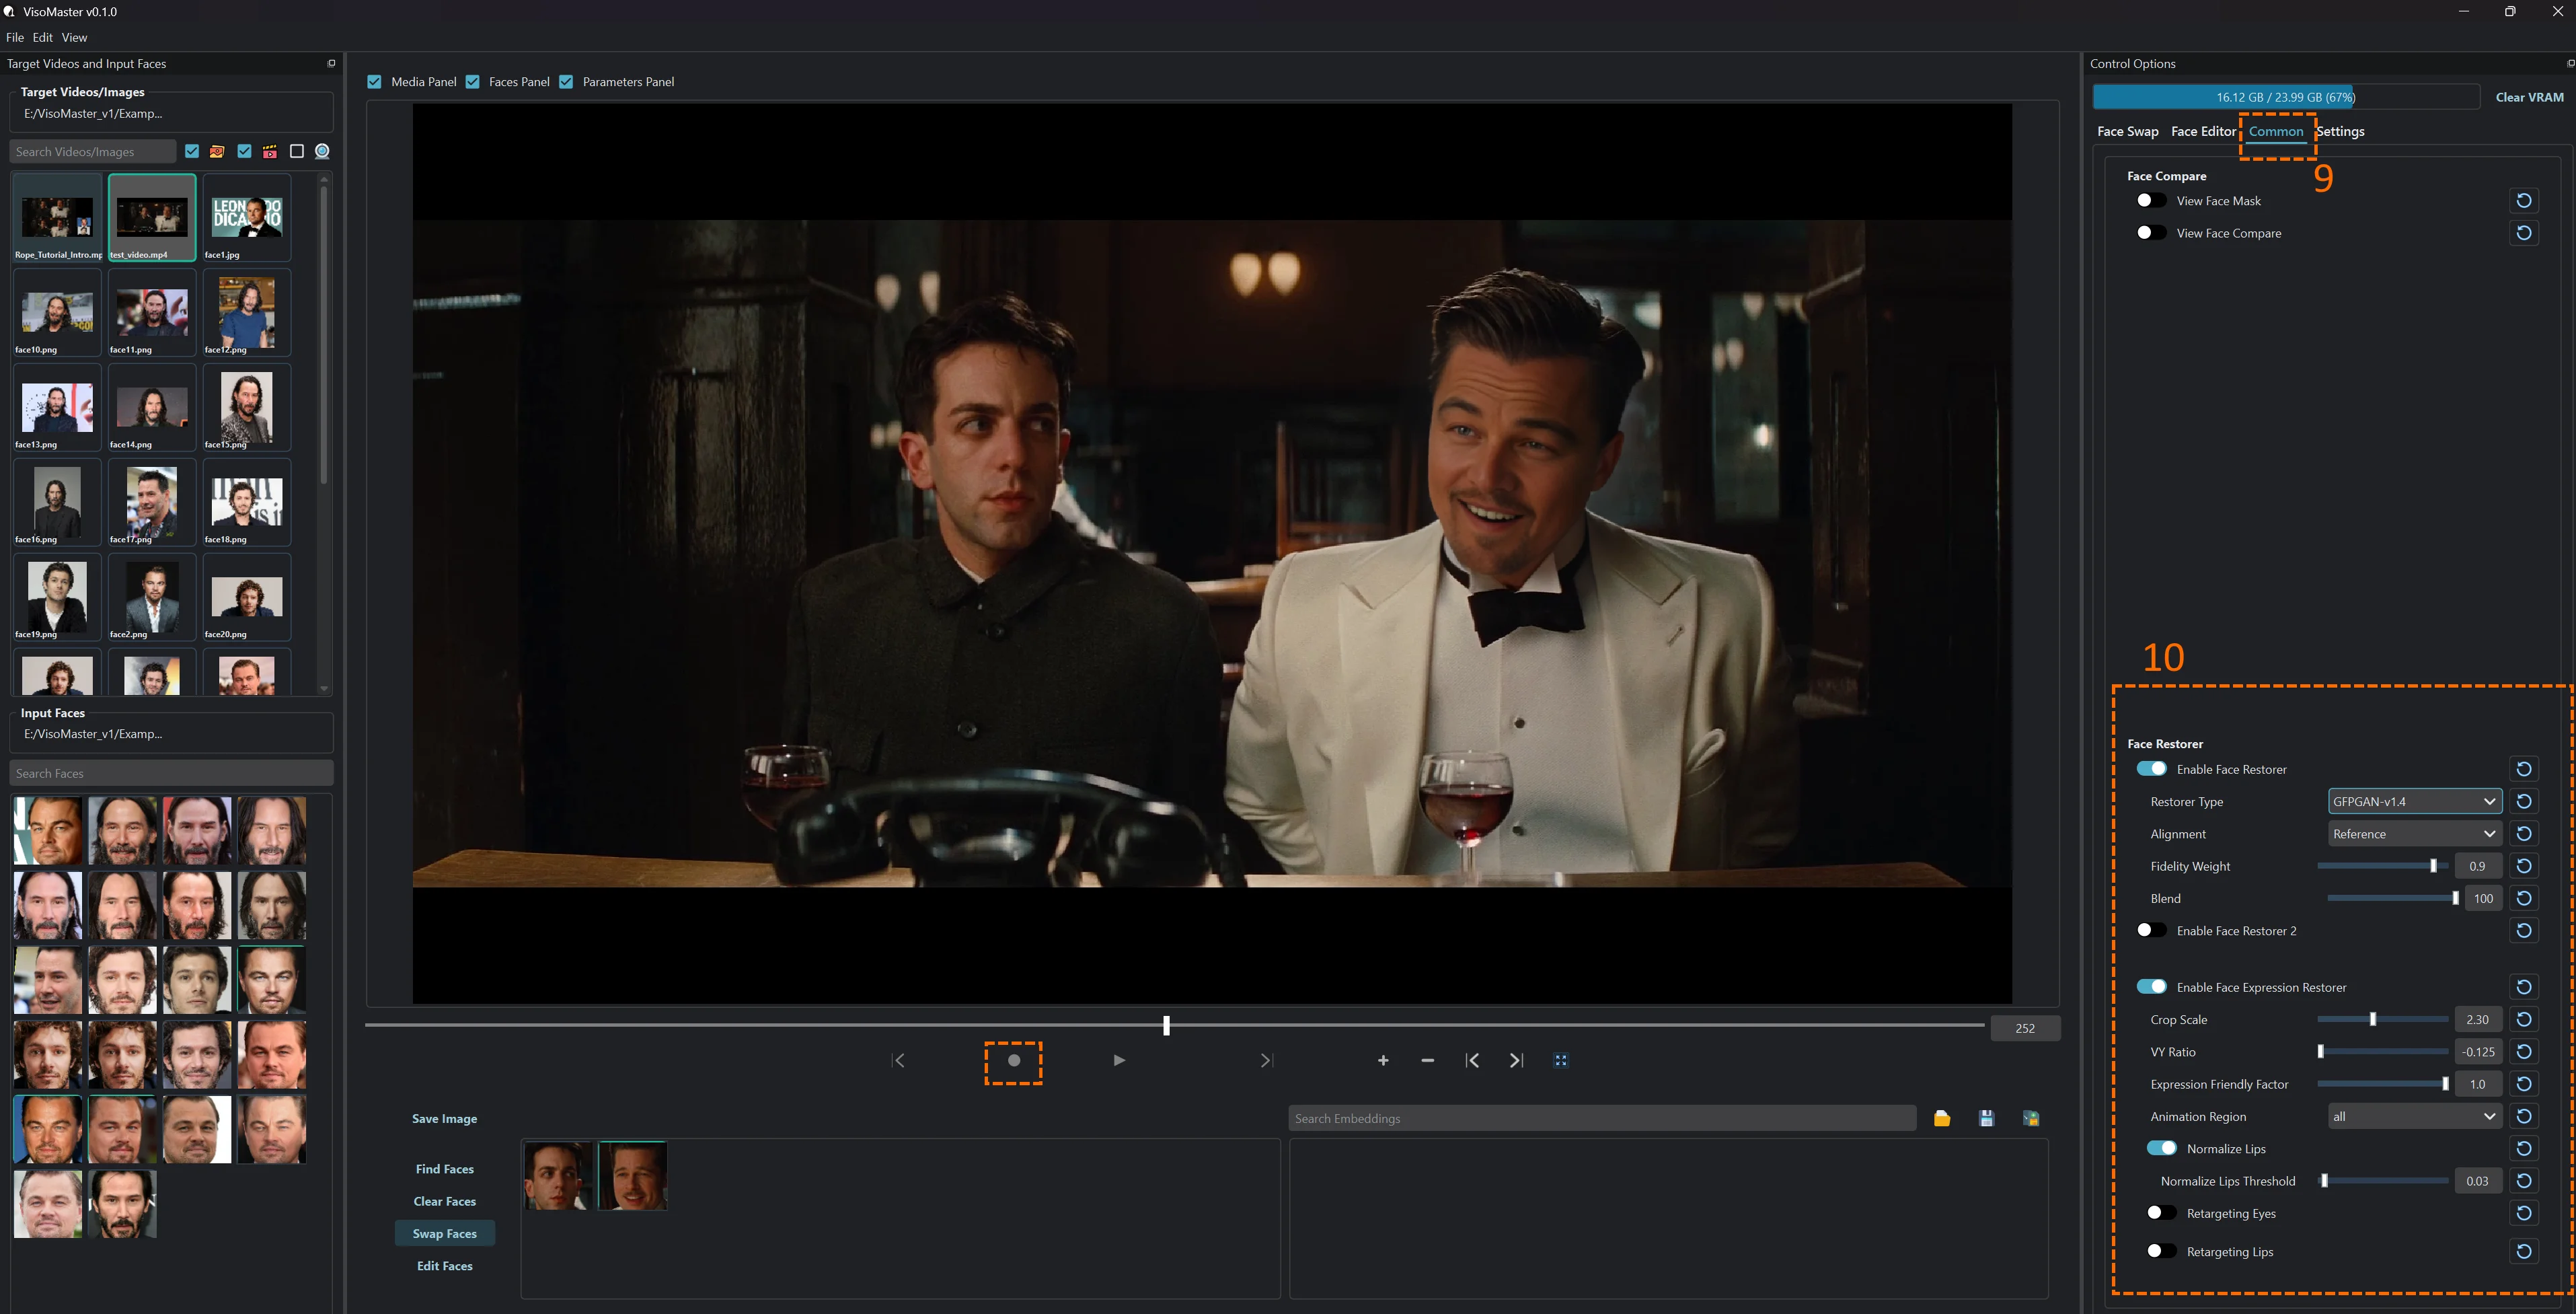Play the video with the play icon
This screenshot has width=2576, height=1314.
point(1119,1060)
